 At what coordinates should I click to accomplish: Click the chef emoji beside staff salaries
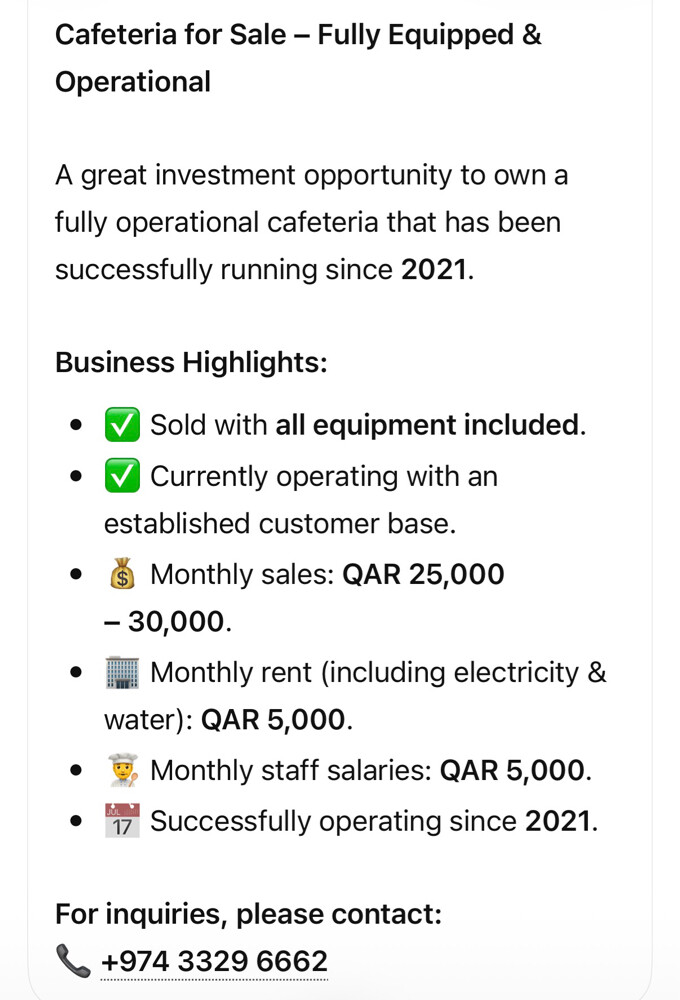click(122, 770)
